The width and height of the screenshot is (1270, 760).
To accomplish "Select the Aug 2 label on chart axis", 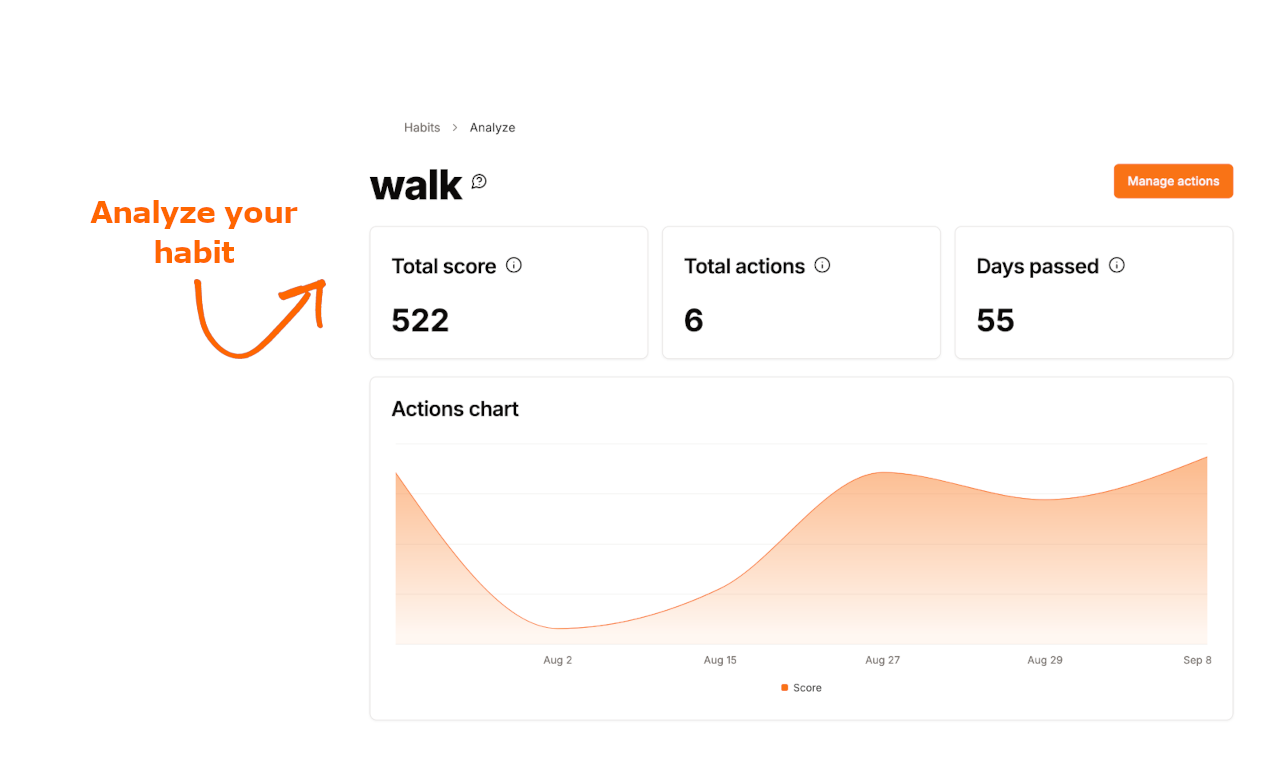I will [558, 660].
